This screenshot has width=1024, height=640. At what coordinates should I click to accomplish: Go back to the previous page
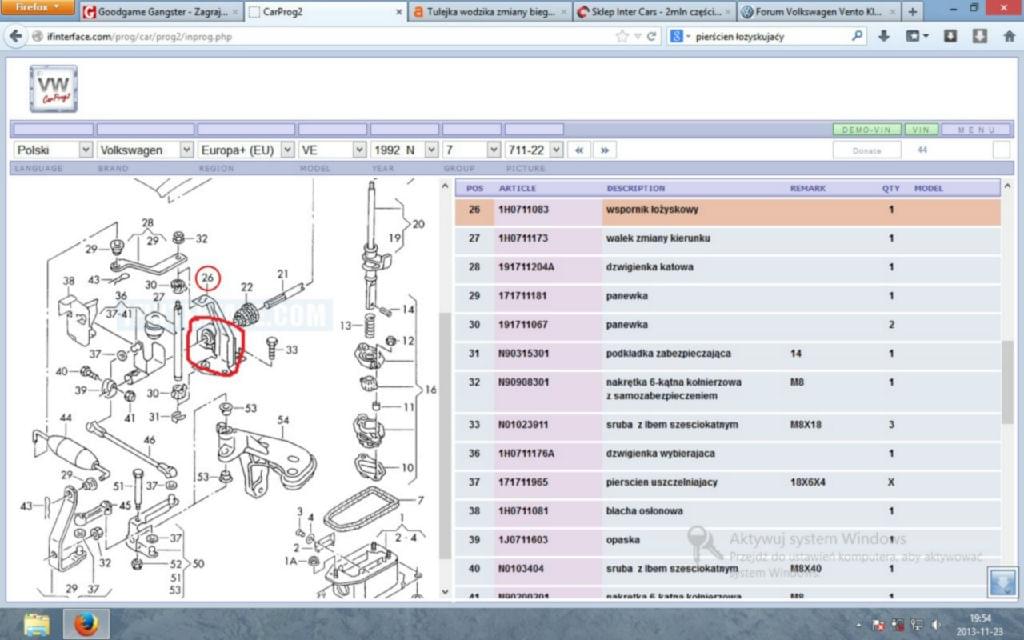tap(16, 37)
